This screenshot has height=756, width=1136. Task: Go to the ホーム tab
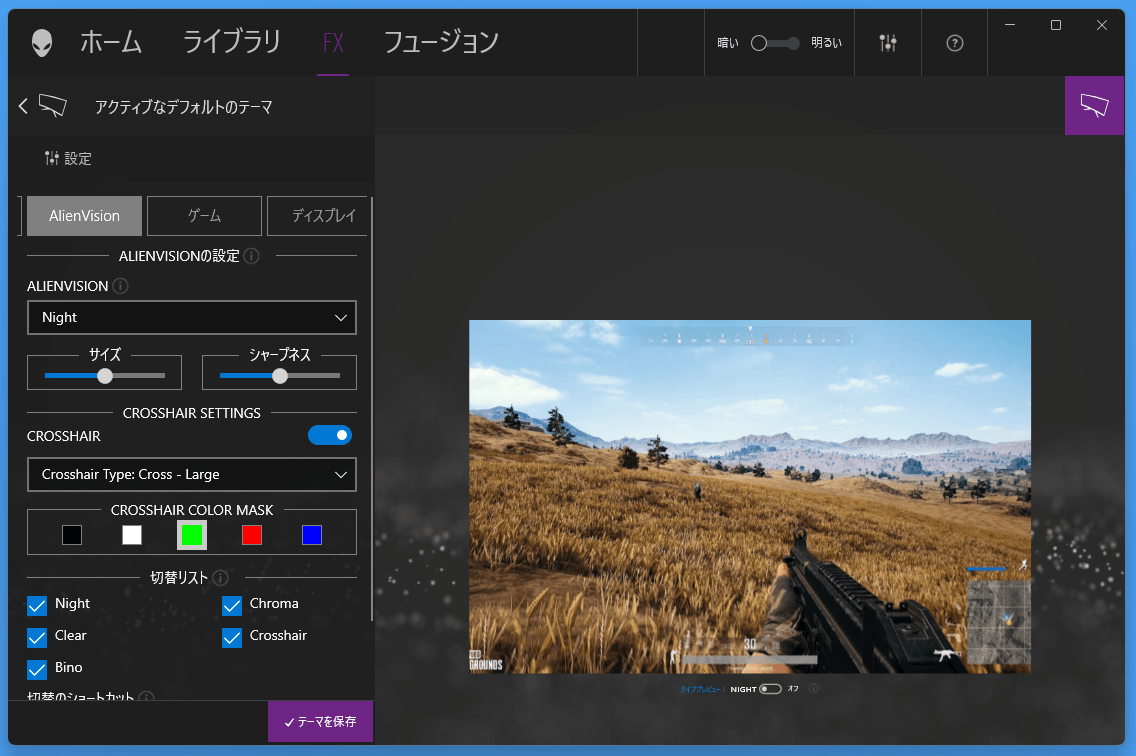coord(111,42)
